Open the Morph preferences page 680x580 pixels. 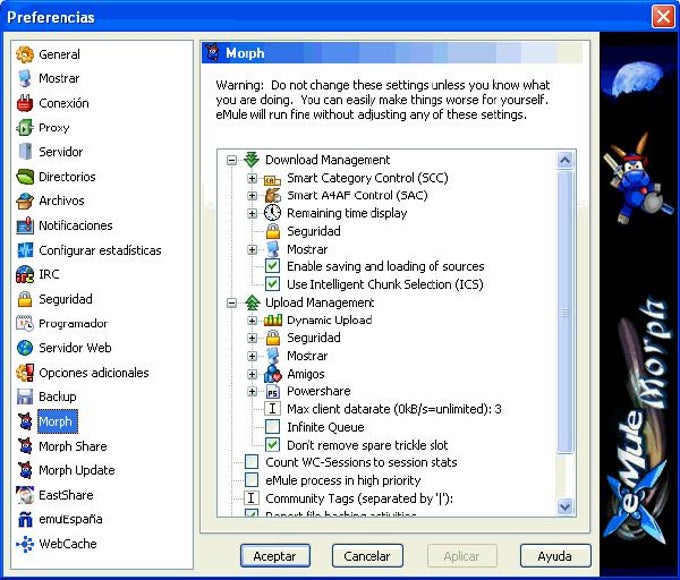point(56,421)
